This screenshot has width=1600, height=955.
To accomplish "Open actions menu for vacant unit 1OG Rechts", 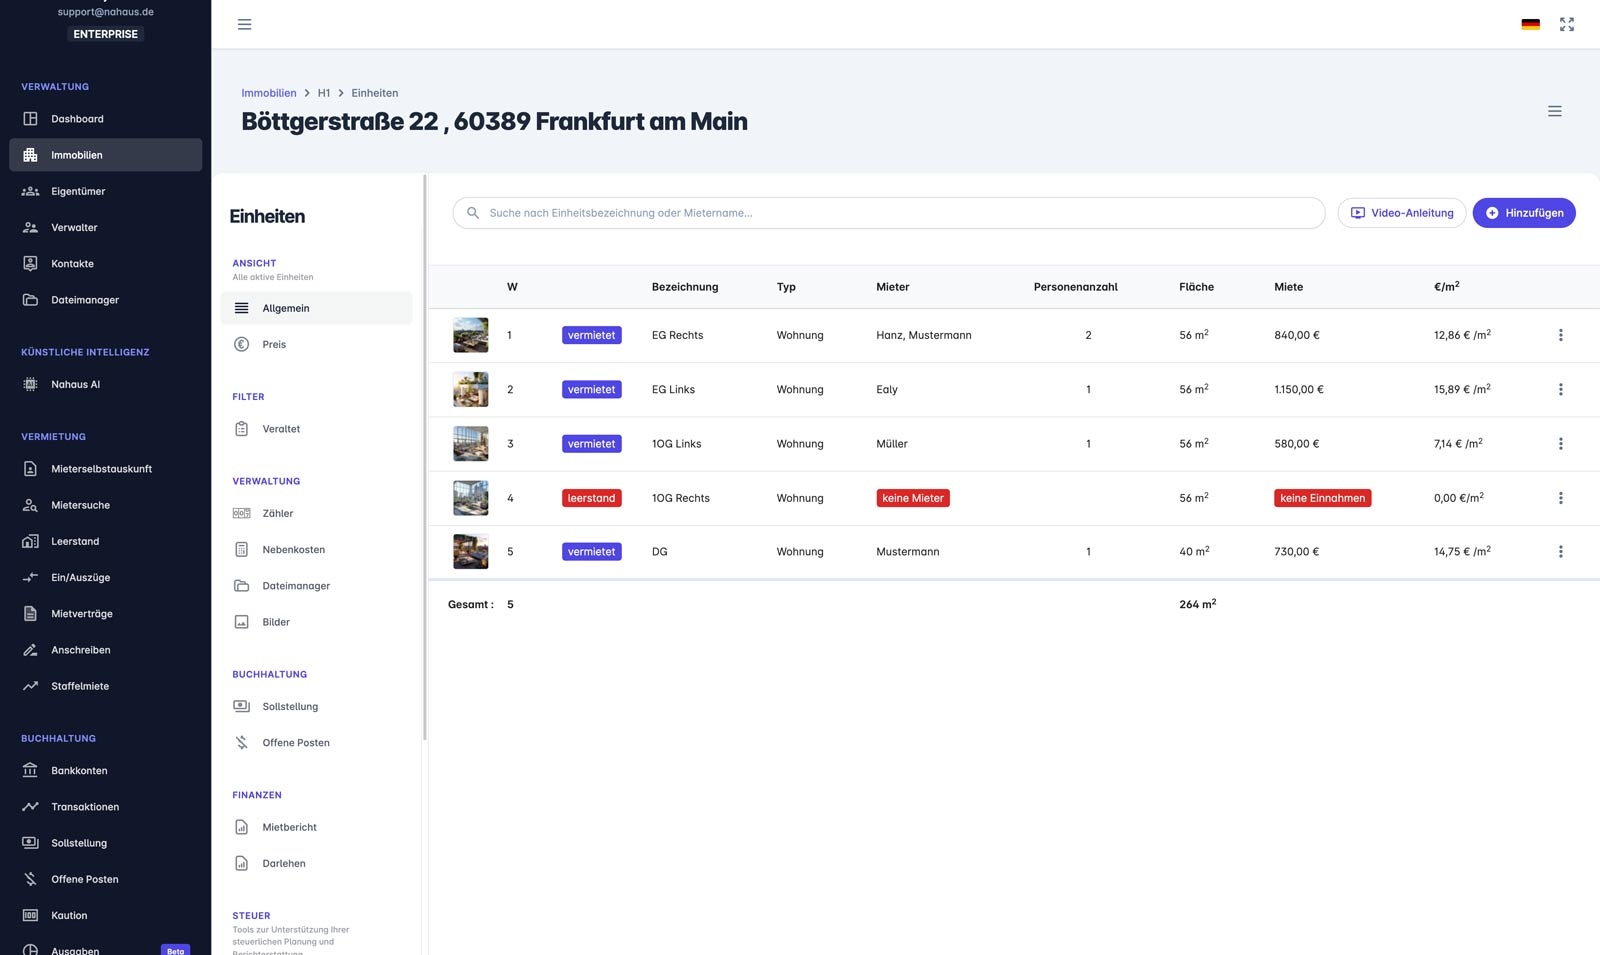I will pyautogui.click(x=1560, y=498).
